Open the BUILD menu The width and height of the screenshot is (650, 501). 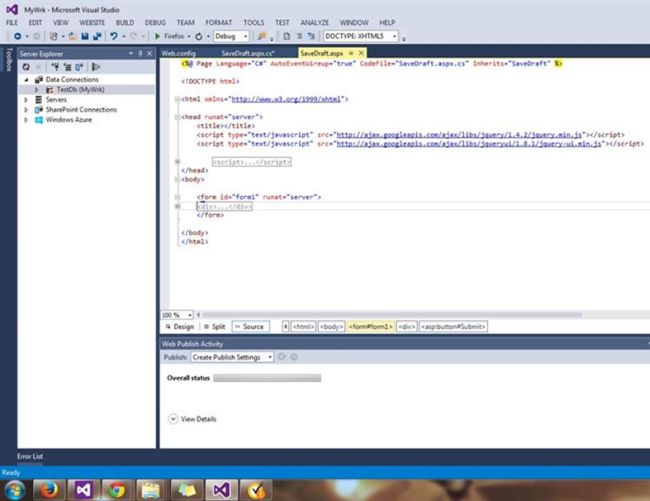point(126,22)
